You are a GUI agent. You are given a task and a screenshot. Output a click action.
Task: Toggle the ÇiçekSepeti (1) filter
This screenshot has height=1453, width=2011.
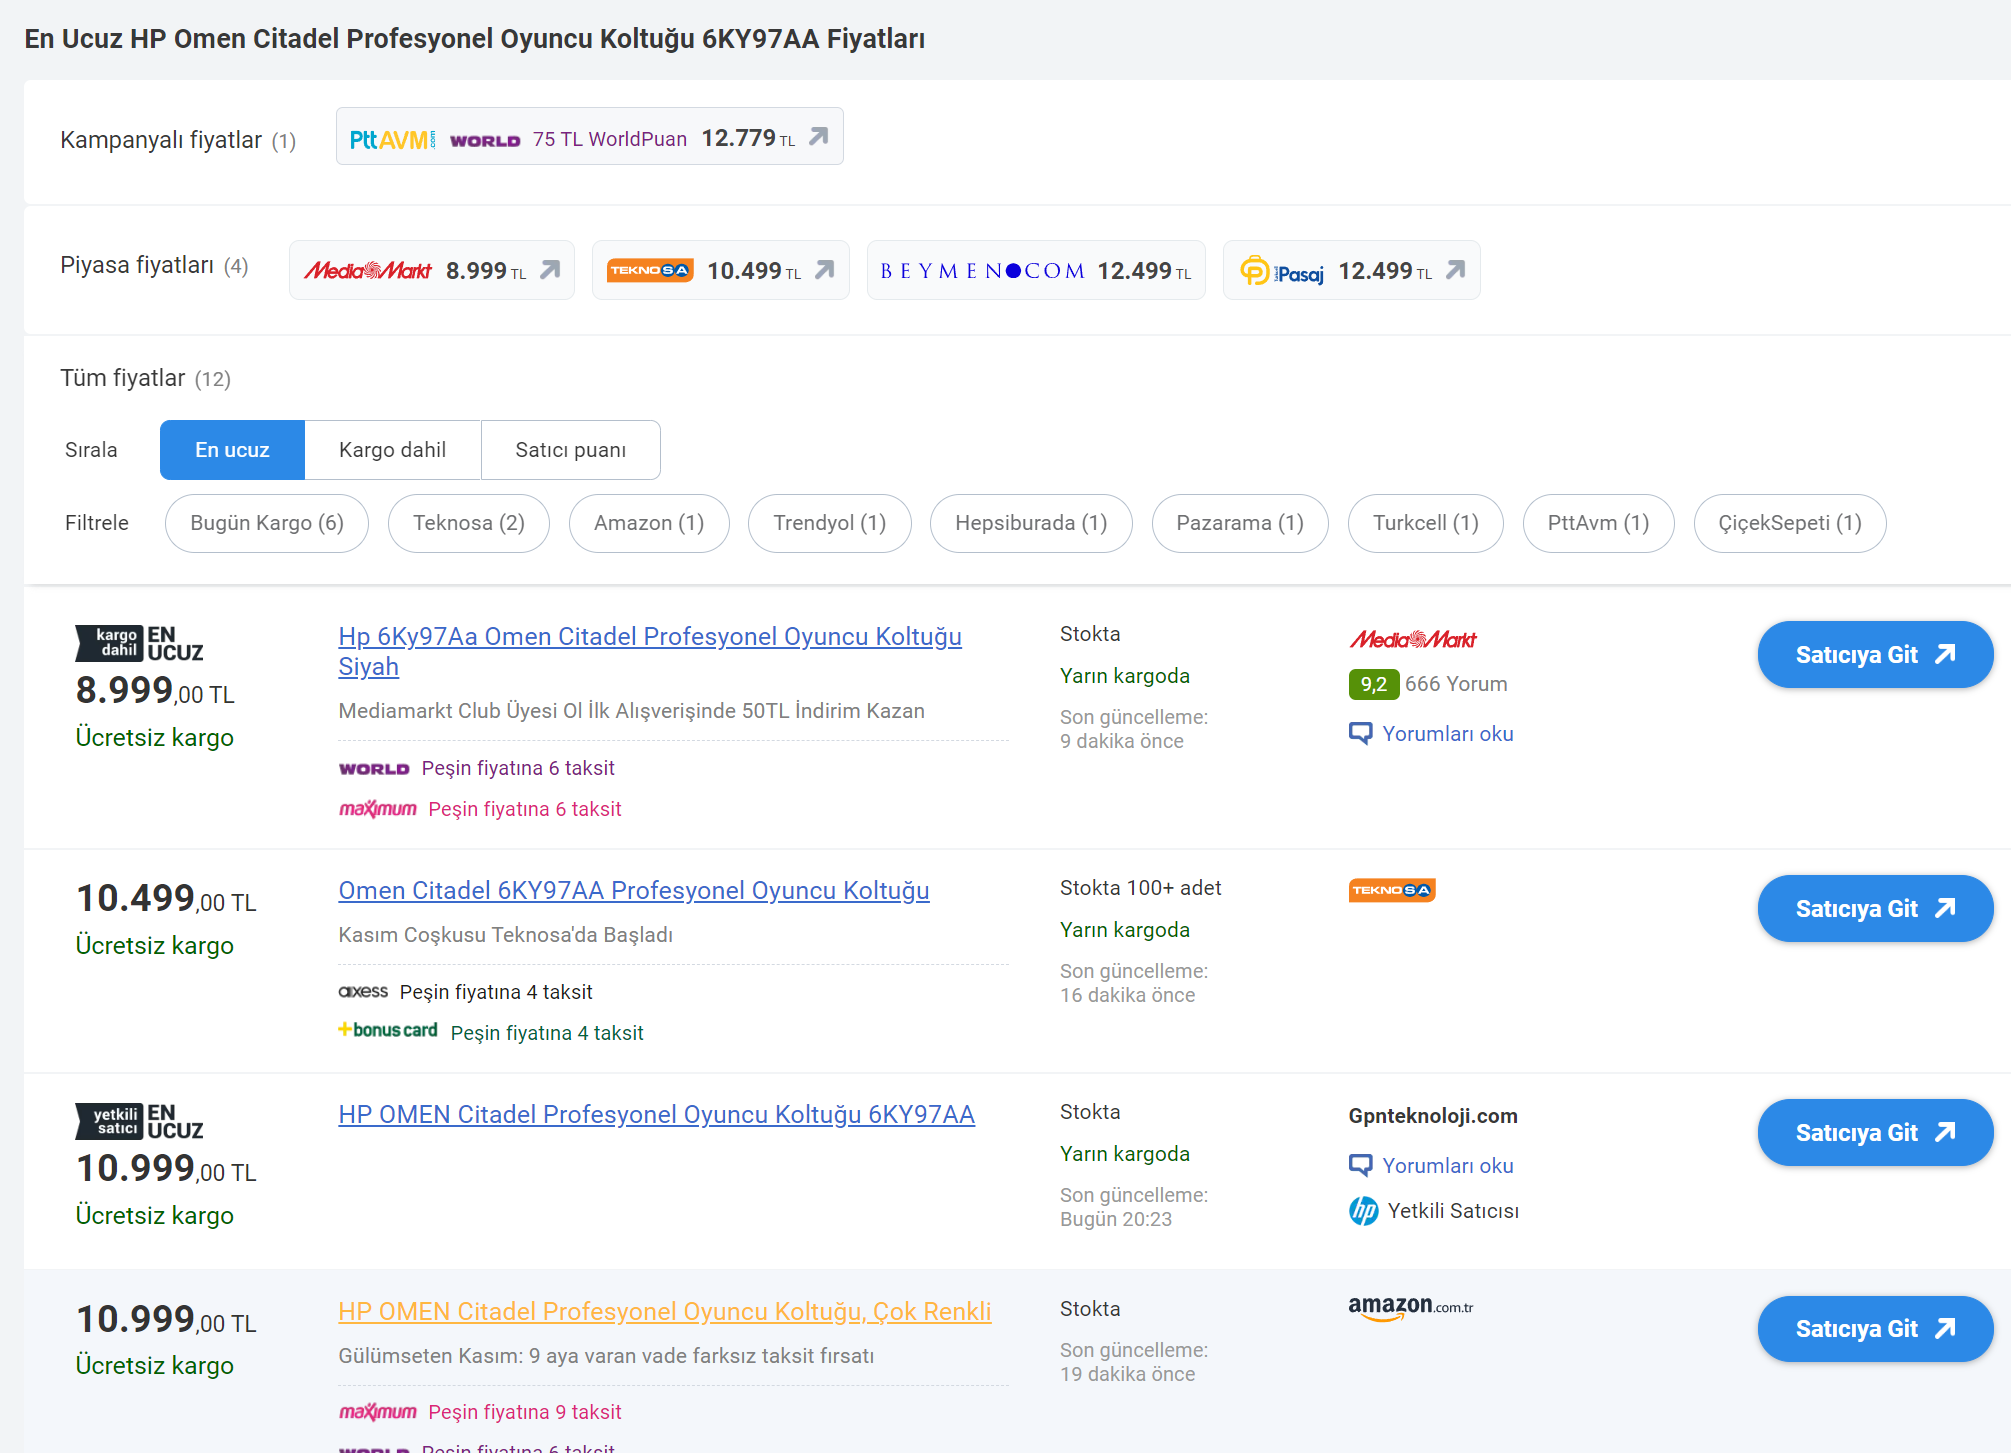coord(1790,523)
